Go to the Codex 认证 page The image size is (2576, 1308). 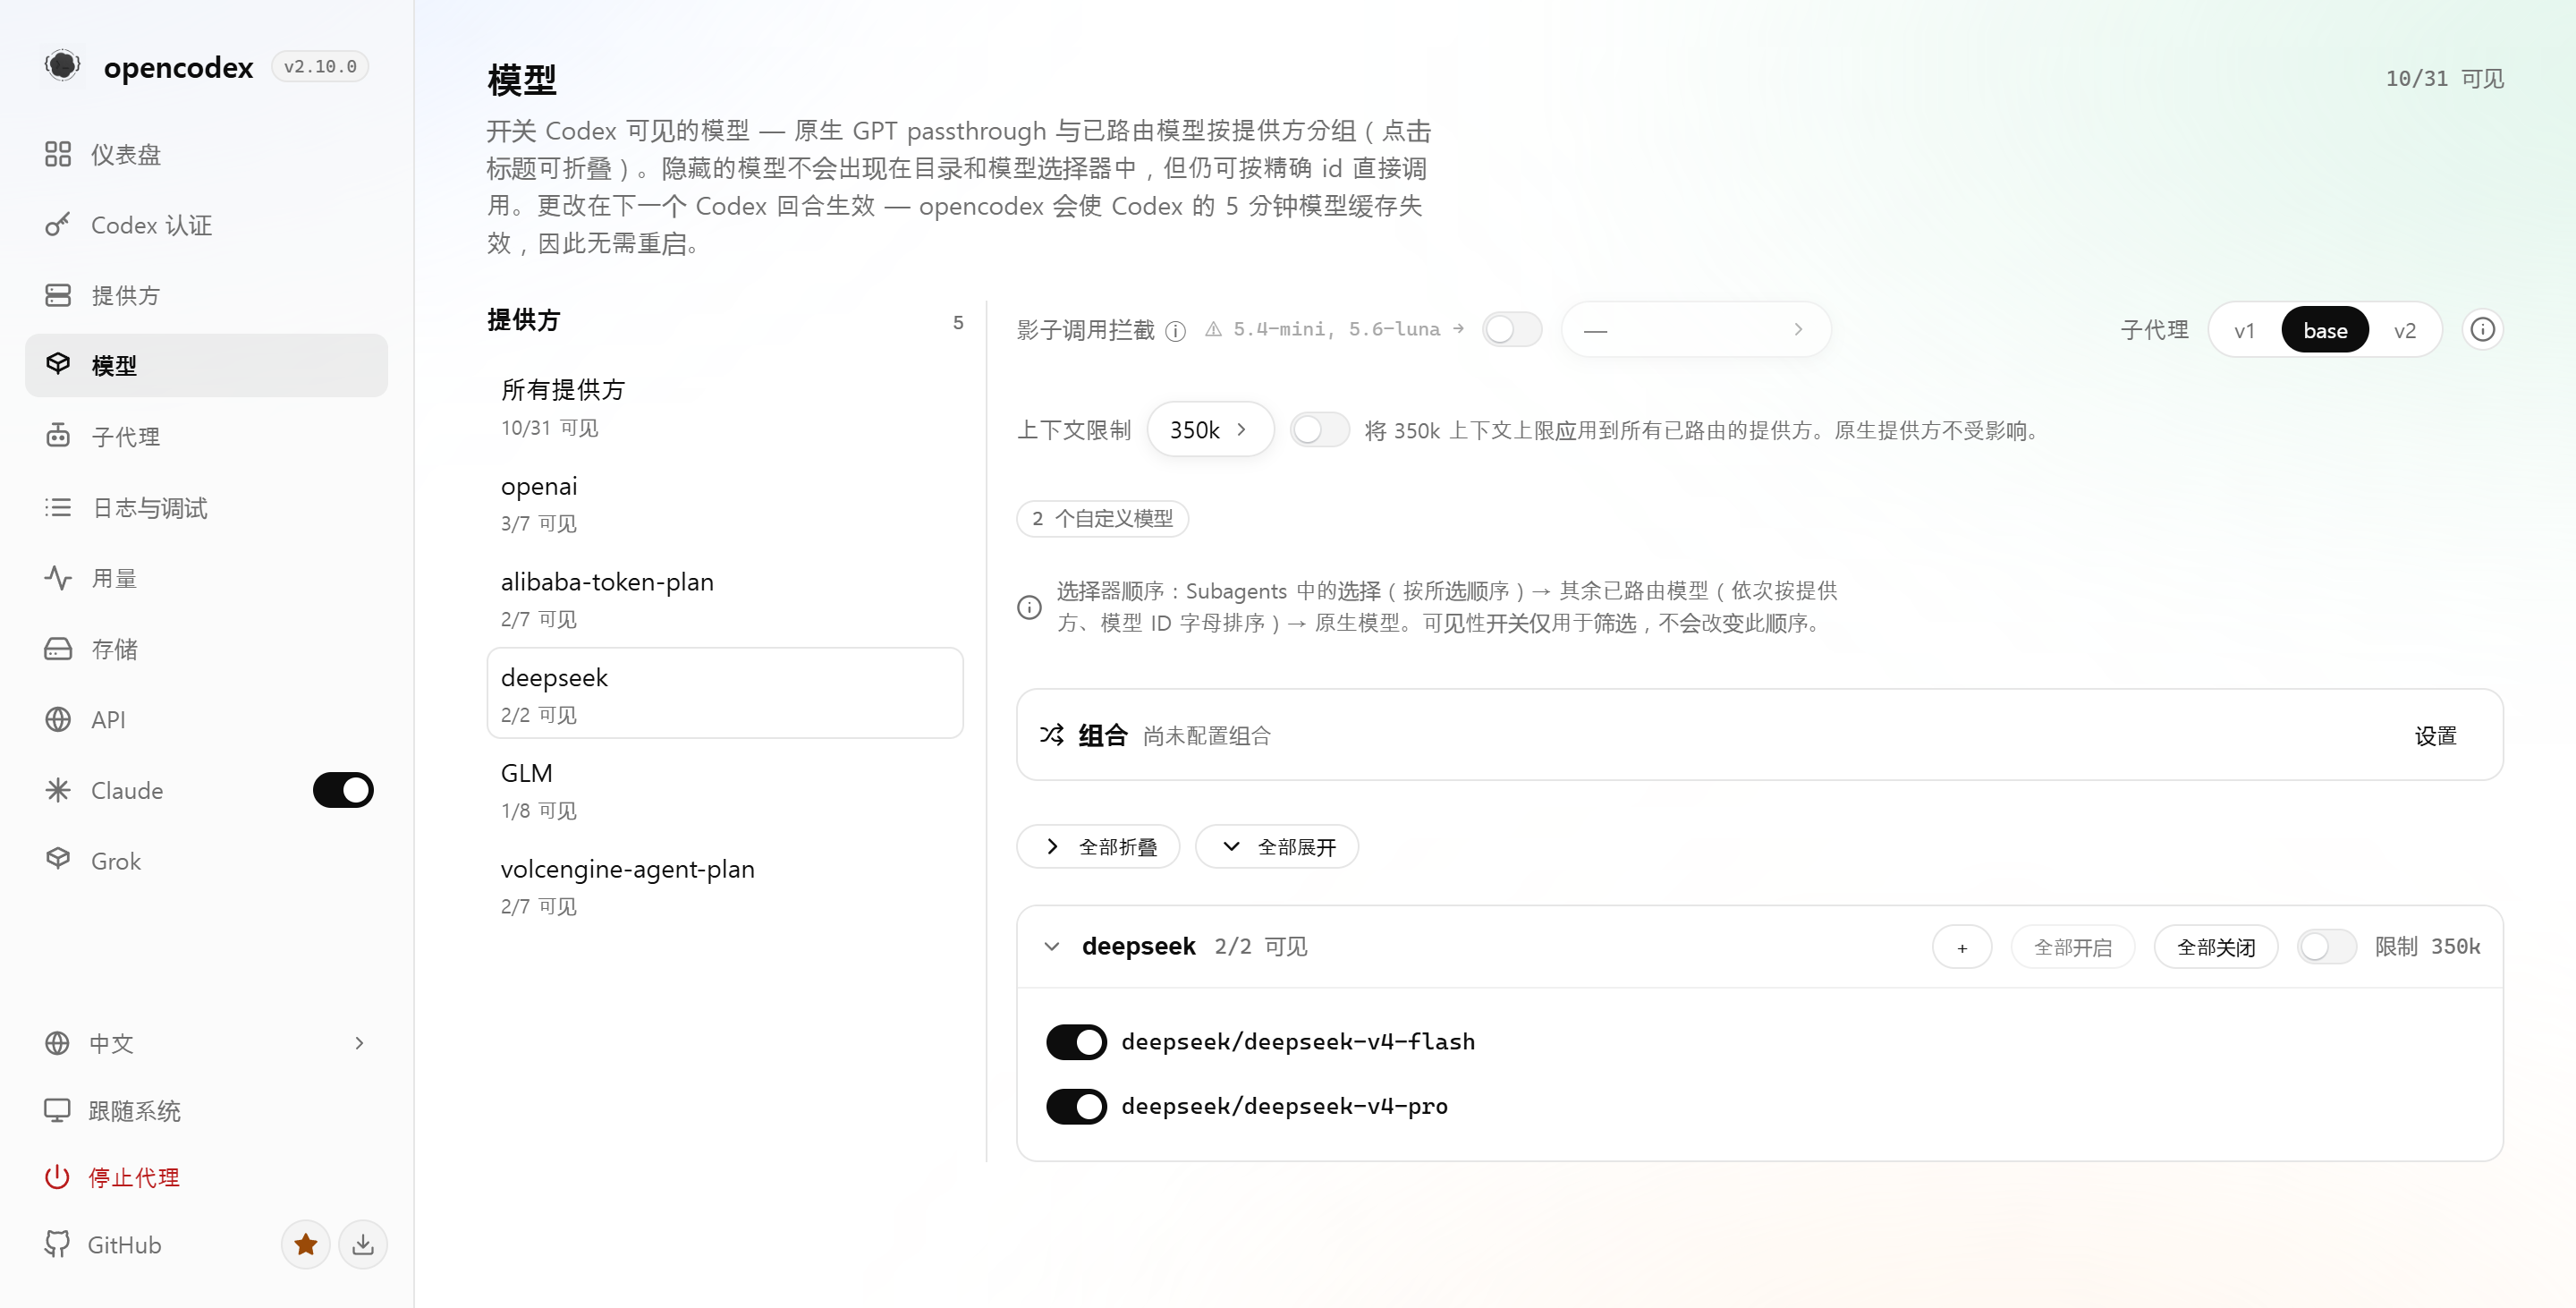206,225
